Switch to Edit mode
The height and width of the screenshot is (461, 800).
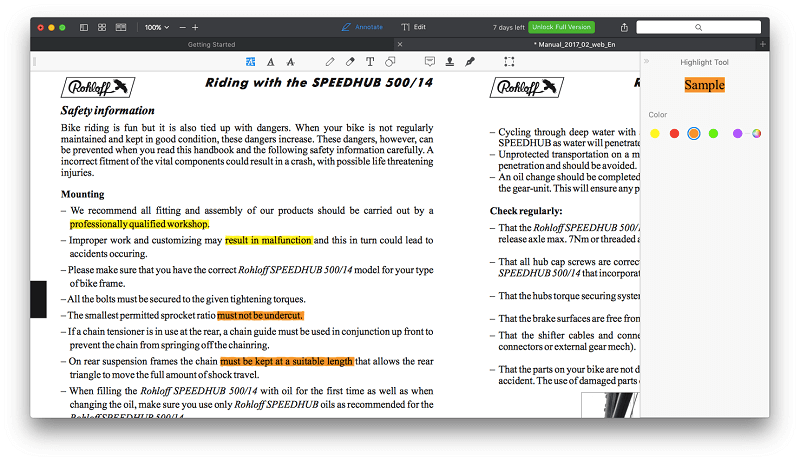point(413,27)
